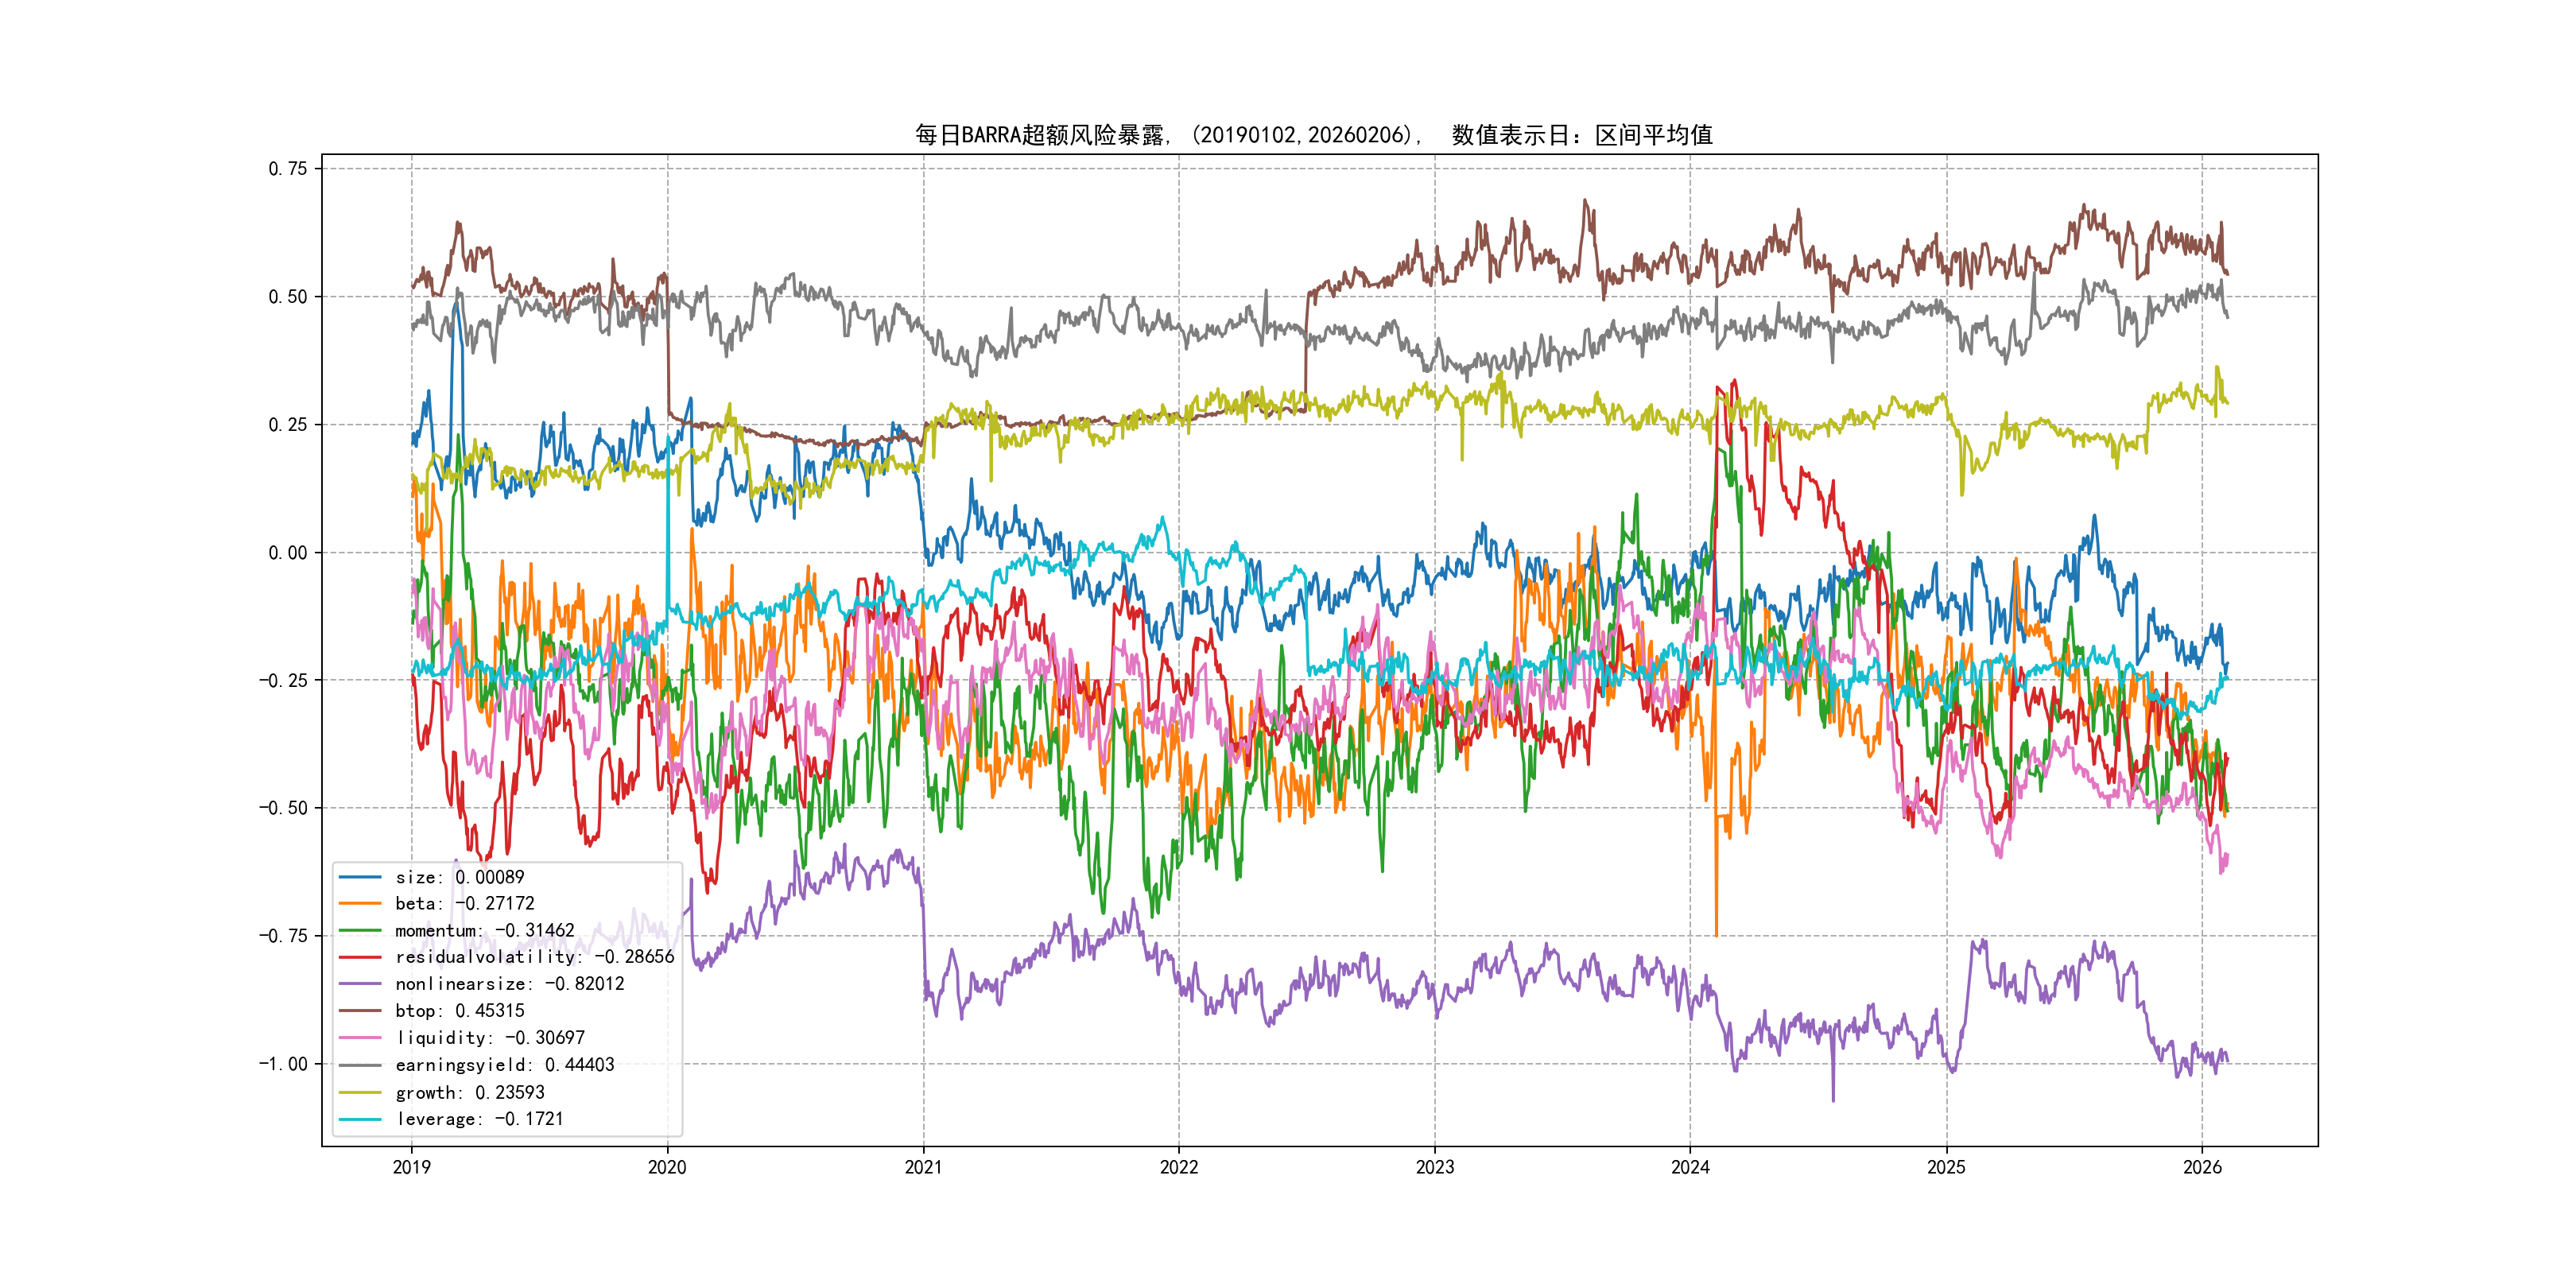Click the 2023 x-axis tick label
Viewport: 2576px width, 1288px height.
click(x=1434, y=1167)
